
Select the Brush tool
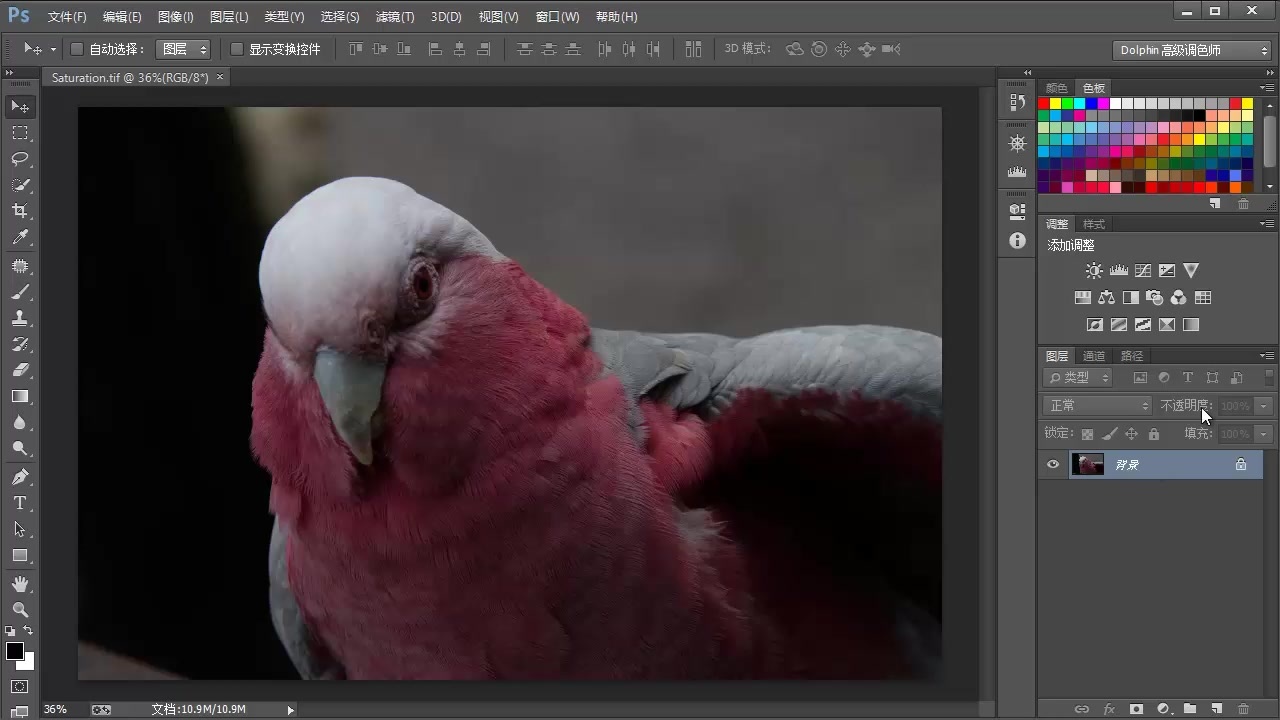coord(20,292)
